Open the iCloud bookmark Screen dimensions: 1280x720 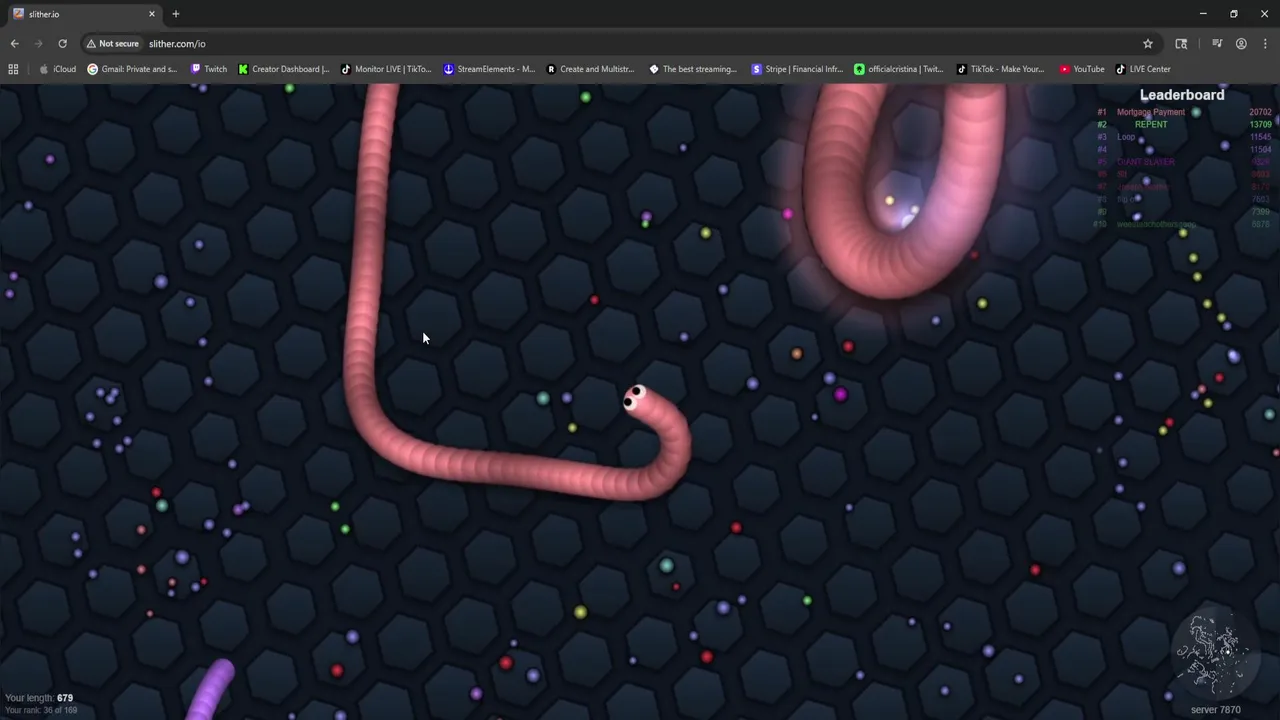pyautogui.click(x=58, y=69)
